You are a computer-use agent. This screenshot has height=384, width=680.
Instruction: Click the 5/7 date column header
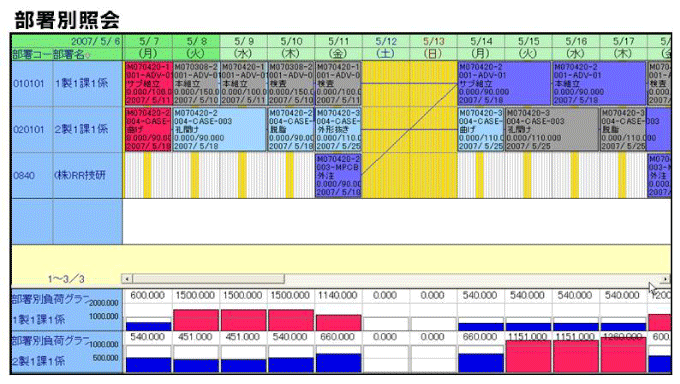coord(149,42)
